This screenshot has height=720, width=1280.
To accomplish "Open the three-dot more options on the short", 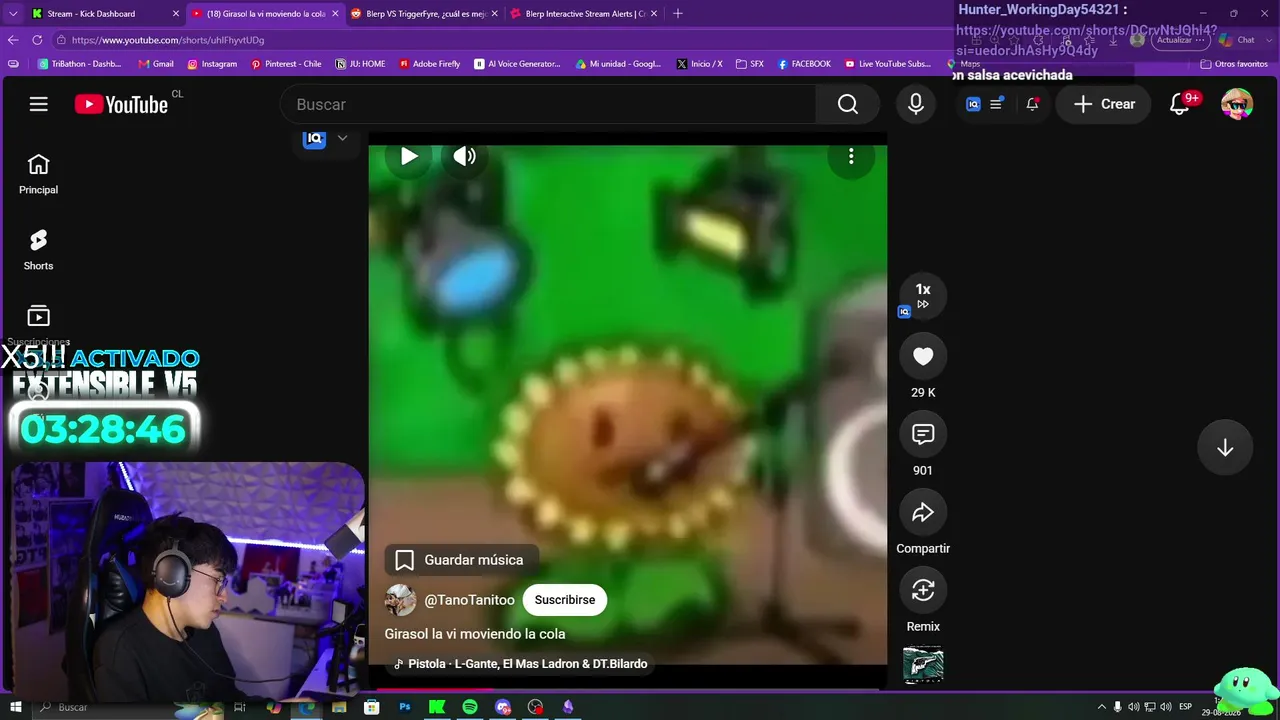I will coord(851,156).
